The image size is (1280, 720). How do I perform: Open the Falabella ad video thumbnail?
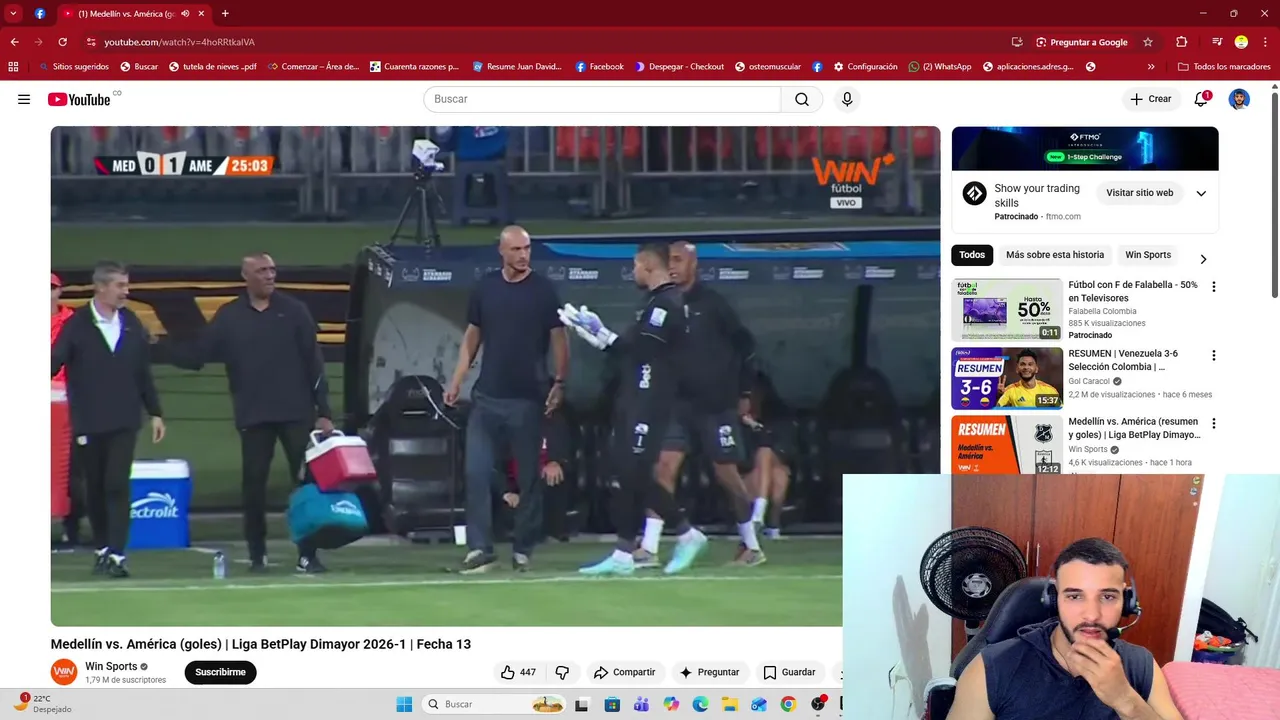point(1007,310)
